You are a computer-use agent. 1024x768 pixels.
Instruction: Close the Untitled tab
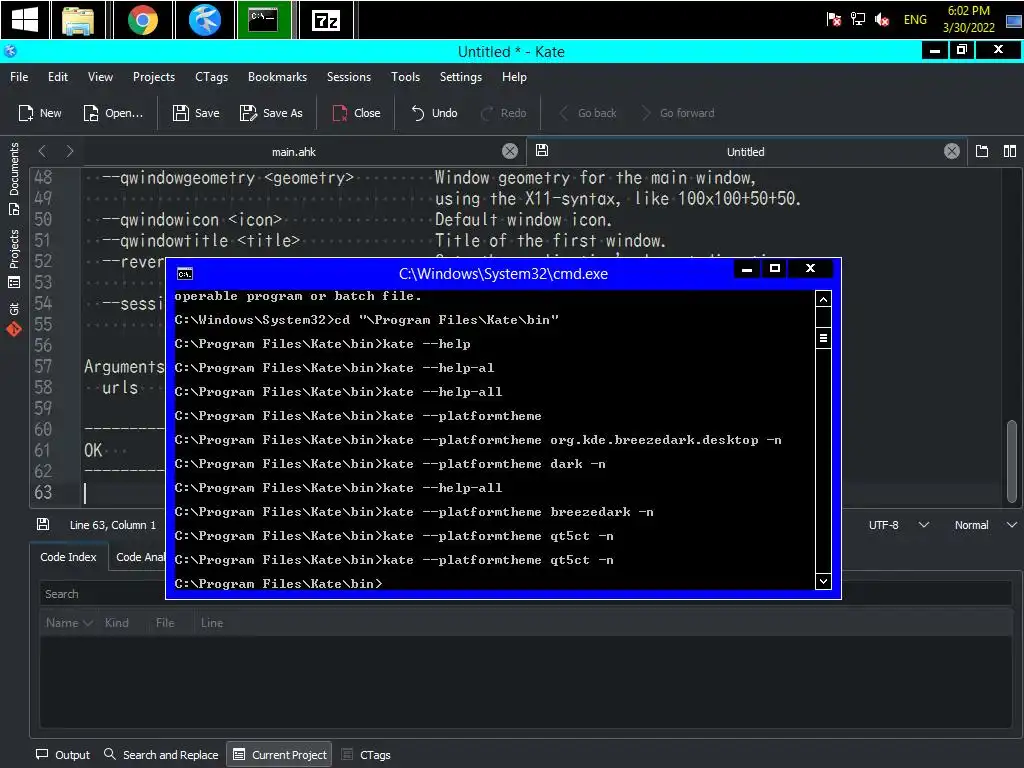[x=952, y=152]
